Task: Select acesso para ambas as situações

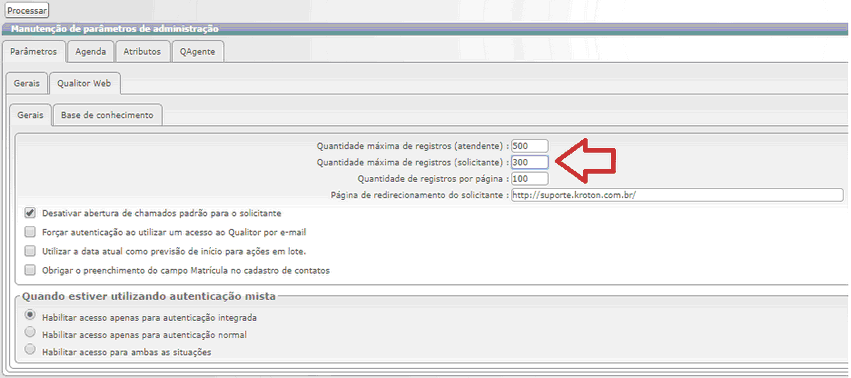Action: point(30,349)
